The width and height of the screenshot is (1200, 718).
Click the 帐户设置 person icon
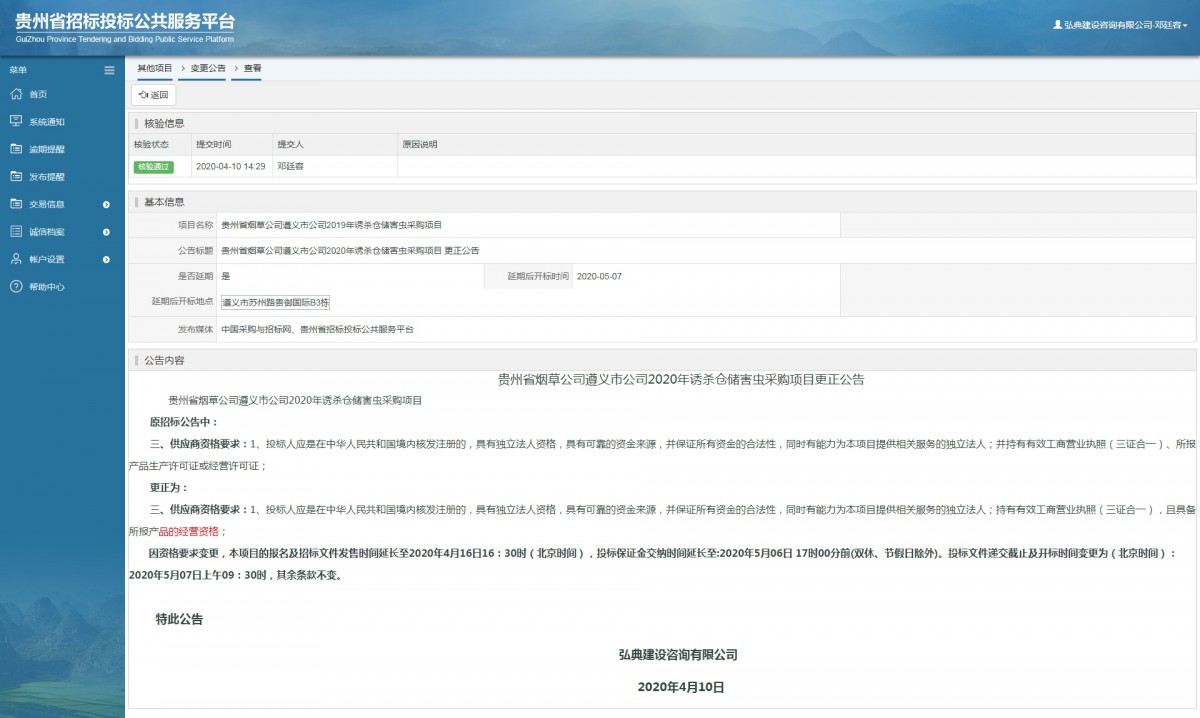coord(15,259)
